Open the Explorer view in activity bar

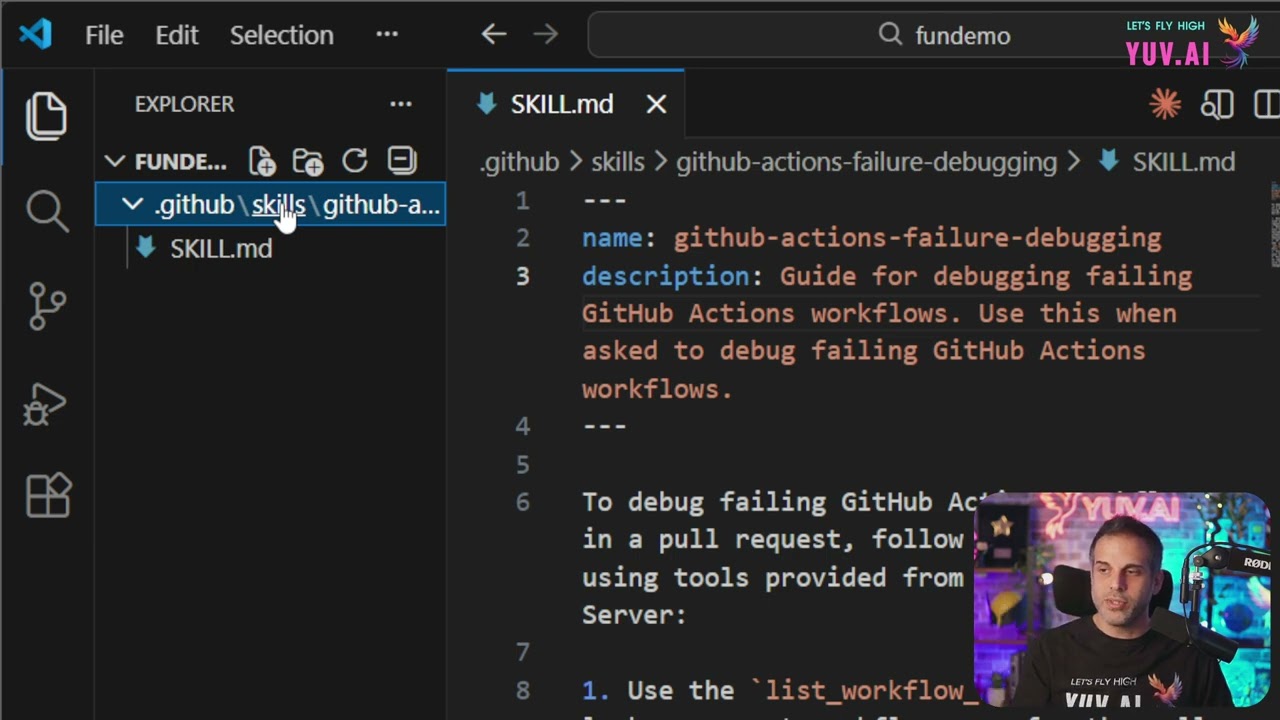click(46, 116)
